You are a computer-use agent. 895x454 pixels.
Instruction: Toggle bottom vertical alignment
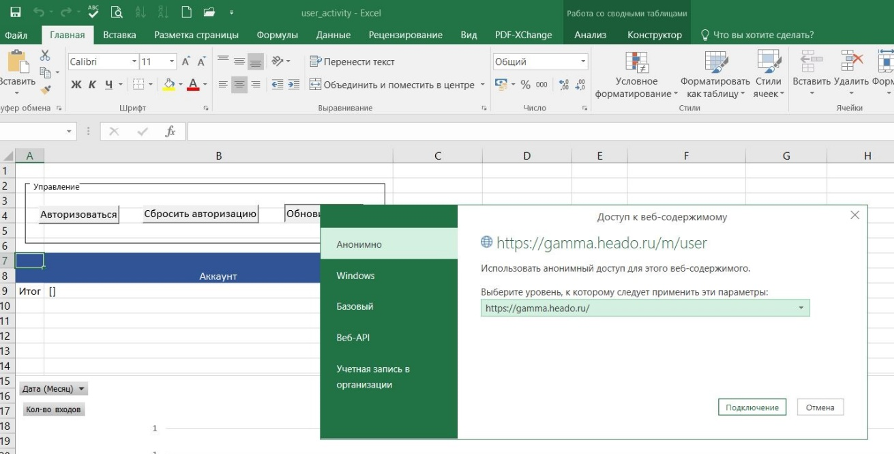point(255,62)
